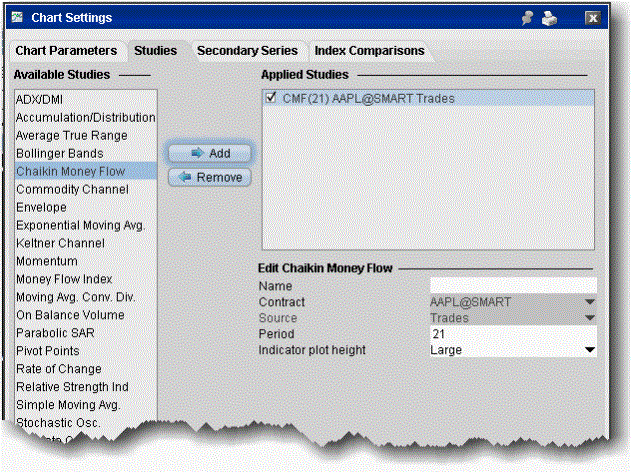Click the Name input field
Image resolution: width=631 pixels, height=472 pixels.
[510, 286]
